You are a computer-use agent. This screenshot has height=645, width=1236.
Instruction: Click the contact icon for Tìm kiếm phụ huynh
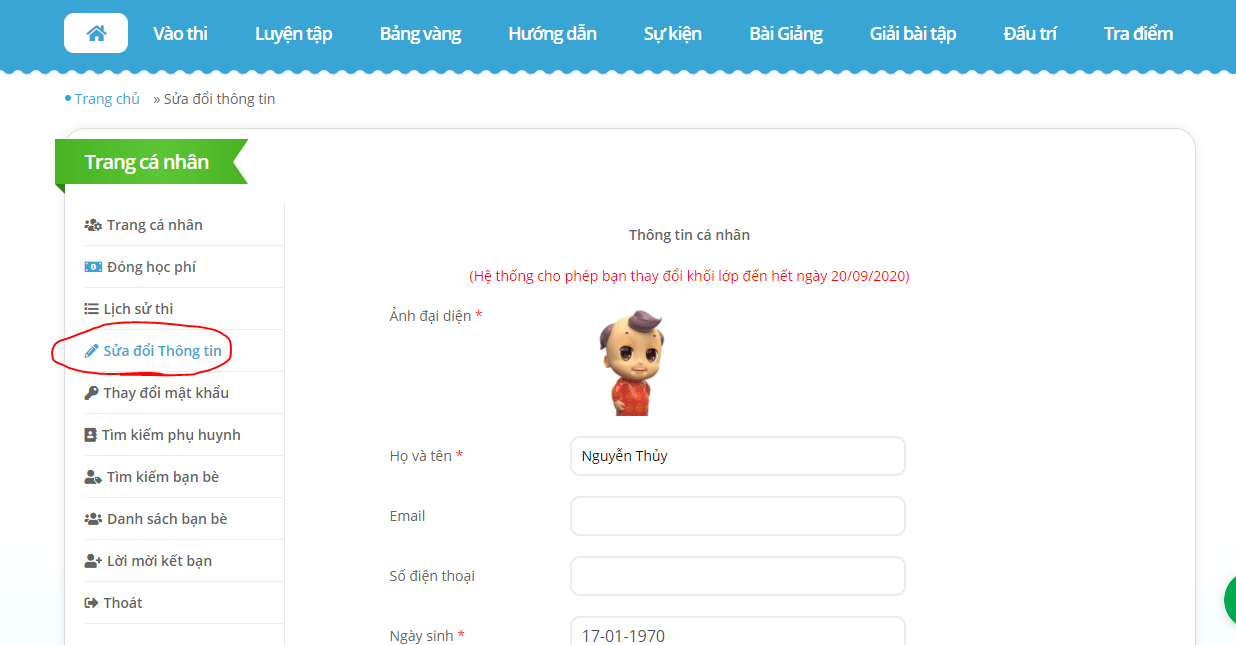(90, 435)
